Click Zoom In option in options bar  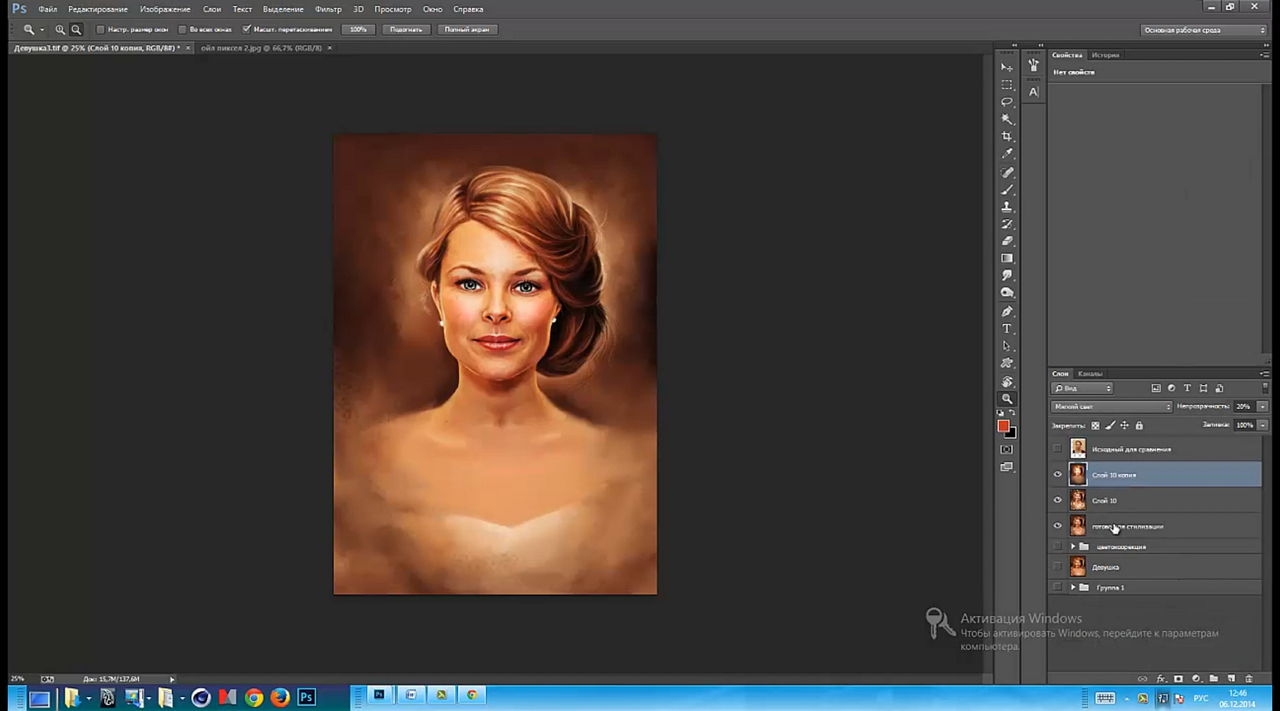[x=60, y=29]
